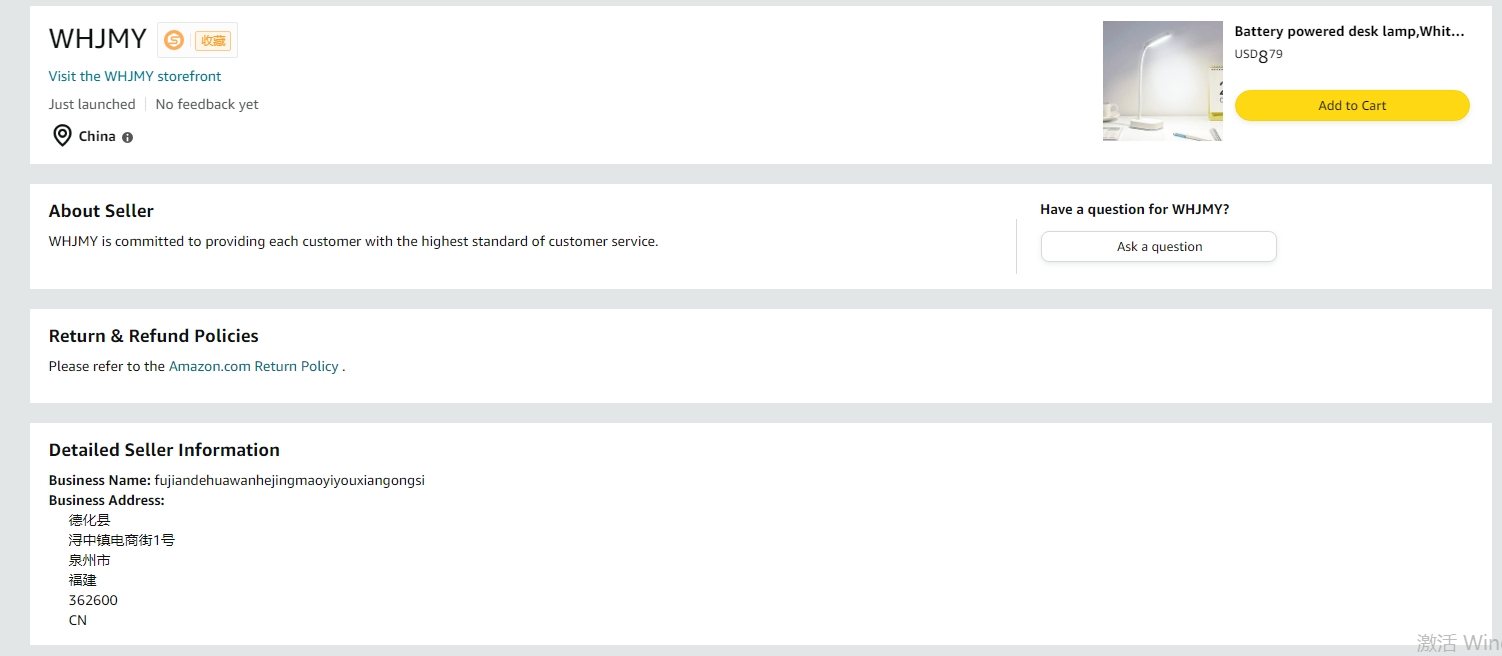Open the Amazon.com Return Policy link
1502x656 pixels.
254,366
